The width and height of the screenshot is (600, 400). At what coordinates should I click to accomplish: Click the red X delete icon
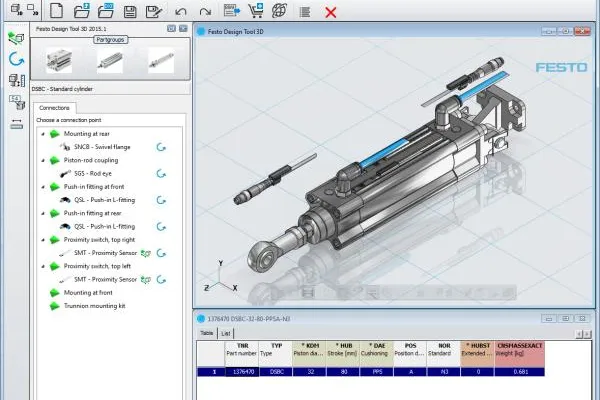pos(331,12)
